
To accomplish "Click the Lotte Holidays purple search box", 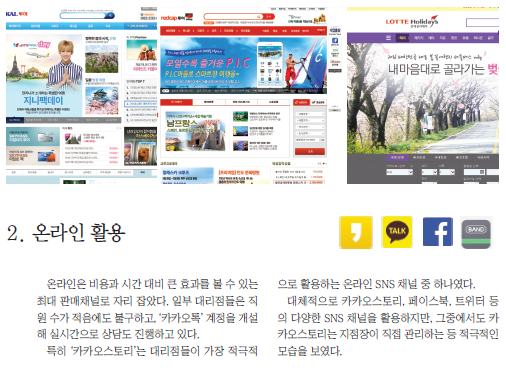I will pyautogui.click(x=482, y=23).
